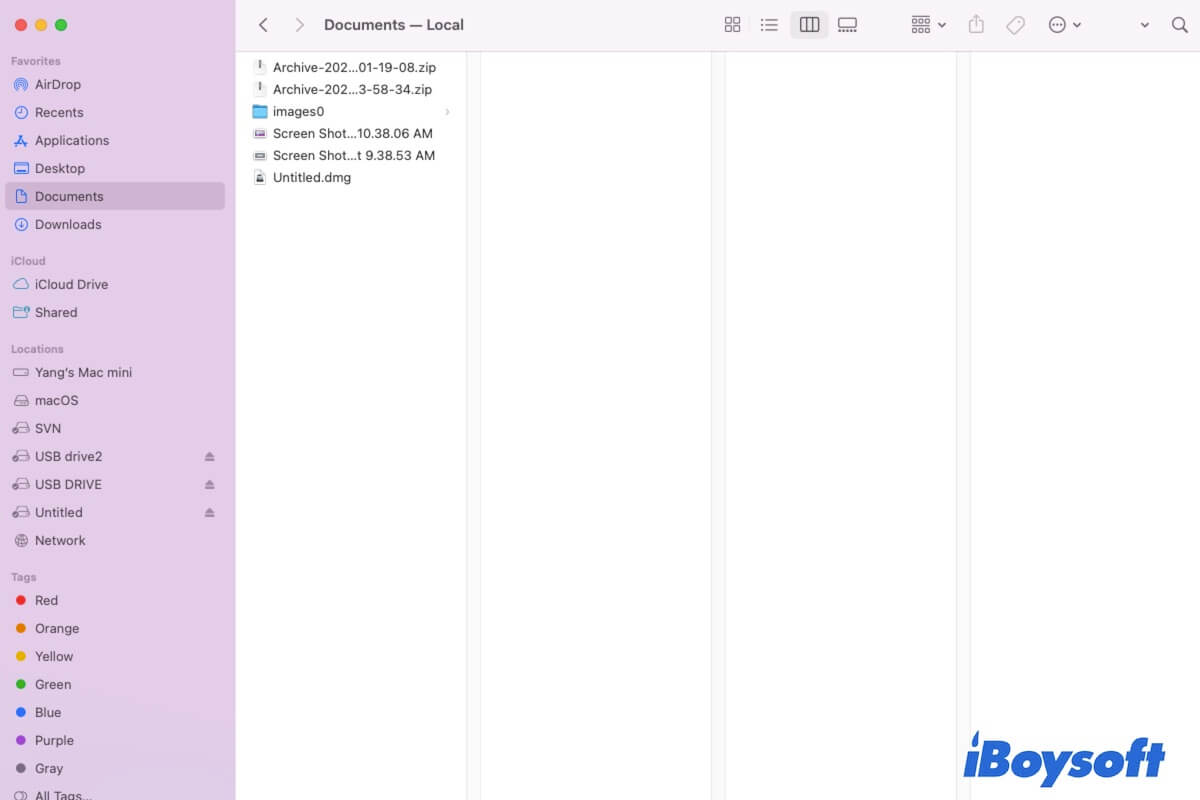Select the Red tag
Screen dimensions: 1200x800
click(45, 600)
